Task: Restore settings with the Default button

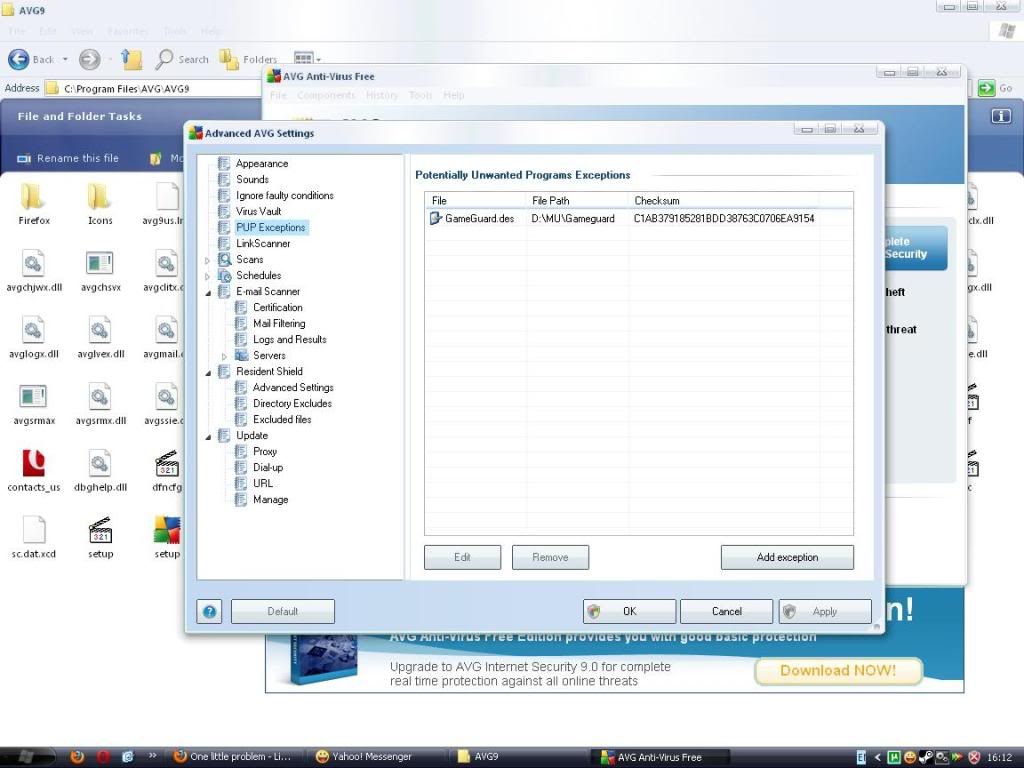Action: [283, 611]
